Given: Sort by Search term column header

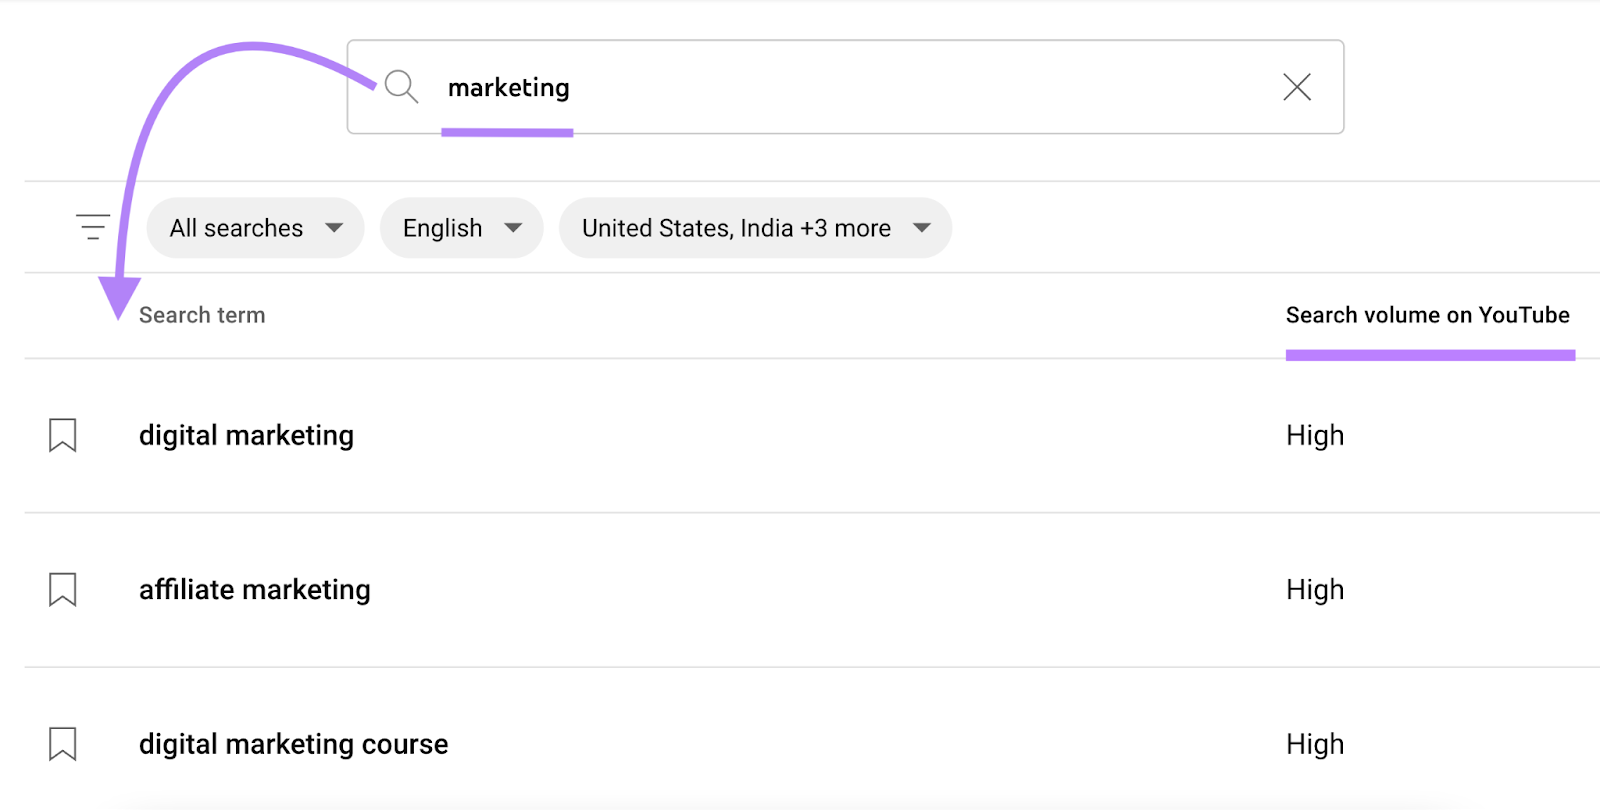Looking at the screenshot, I should (202, 315).
